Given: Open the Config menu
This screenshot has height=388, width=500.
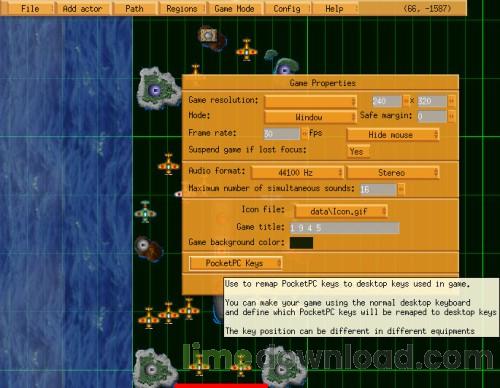Looking at the screenshot, I should (x=287, y=8).
